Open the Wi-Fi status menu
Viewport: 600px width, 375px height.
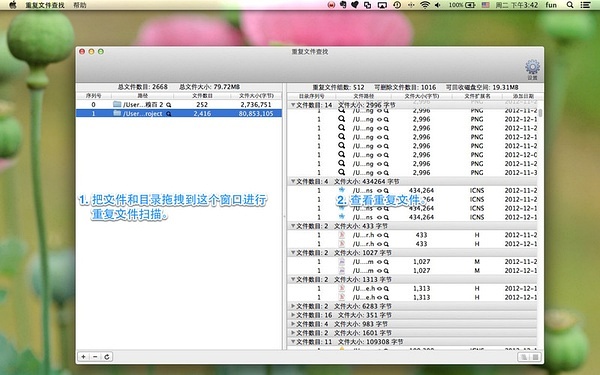point(424,5)
